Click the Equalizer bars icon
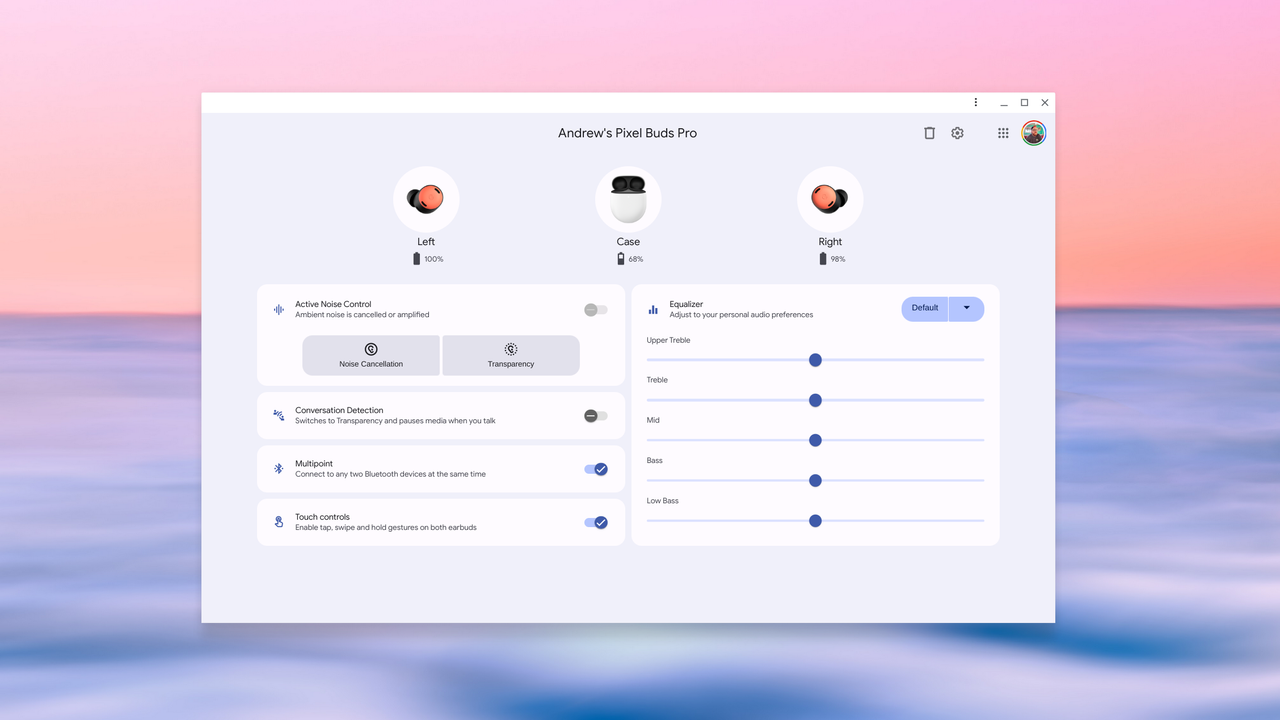Screen dimensions: 1280x720 click(x=653, y=310)
